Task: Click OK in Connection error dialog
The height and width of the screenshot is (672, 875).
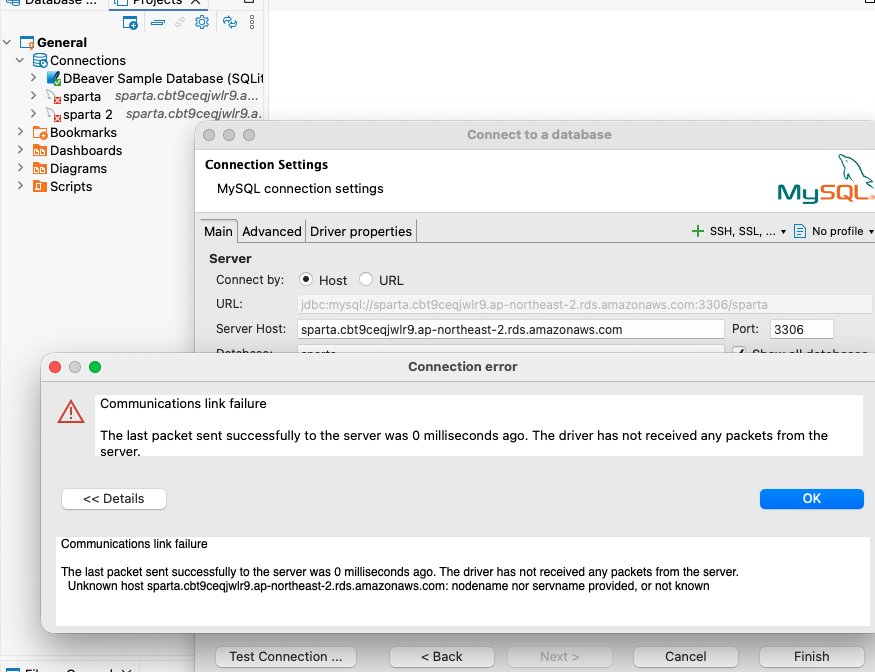Action: point(811,498)
